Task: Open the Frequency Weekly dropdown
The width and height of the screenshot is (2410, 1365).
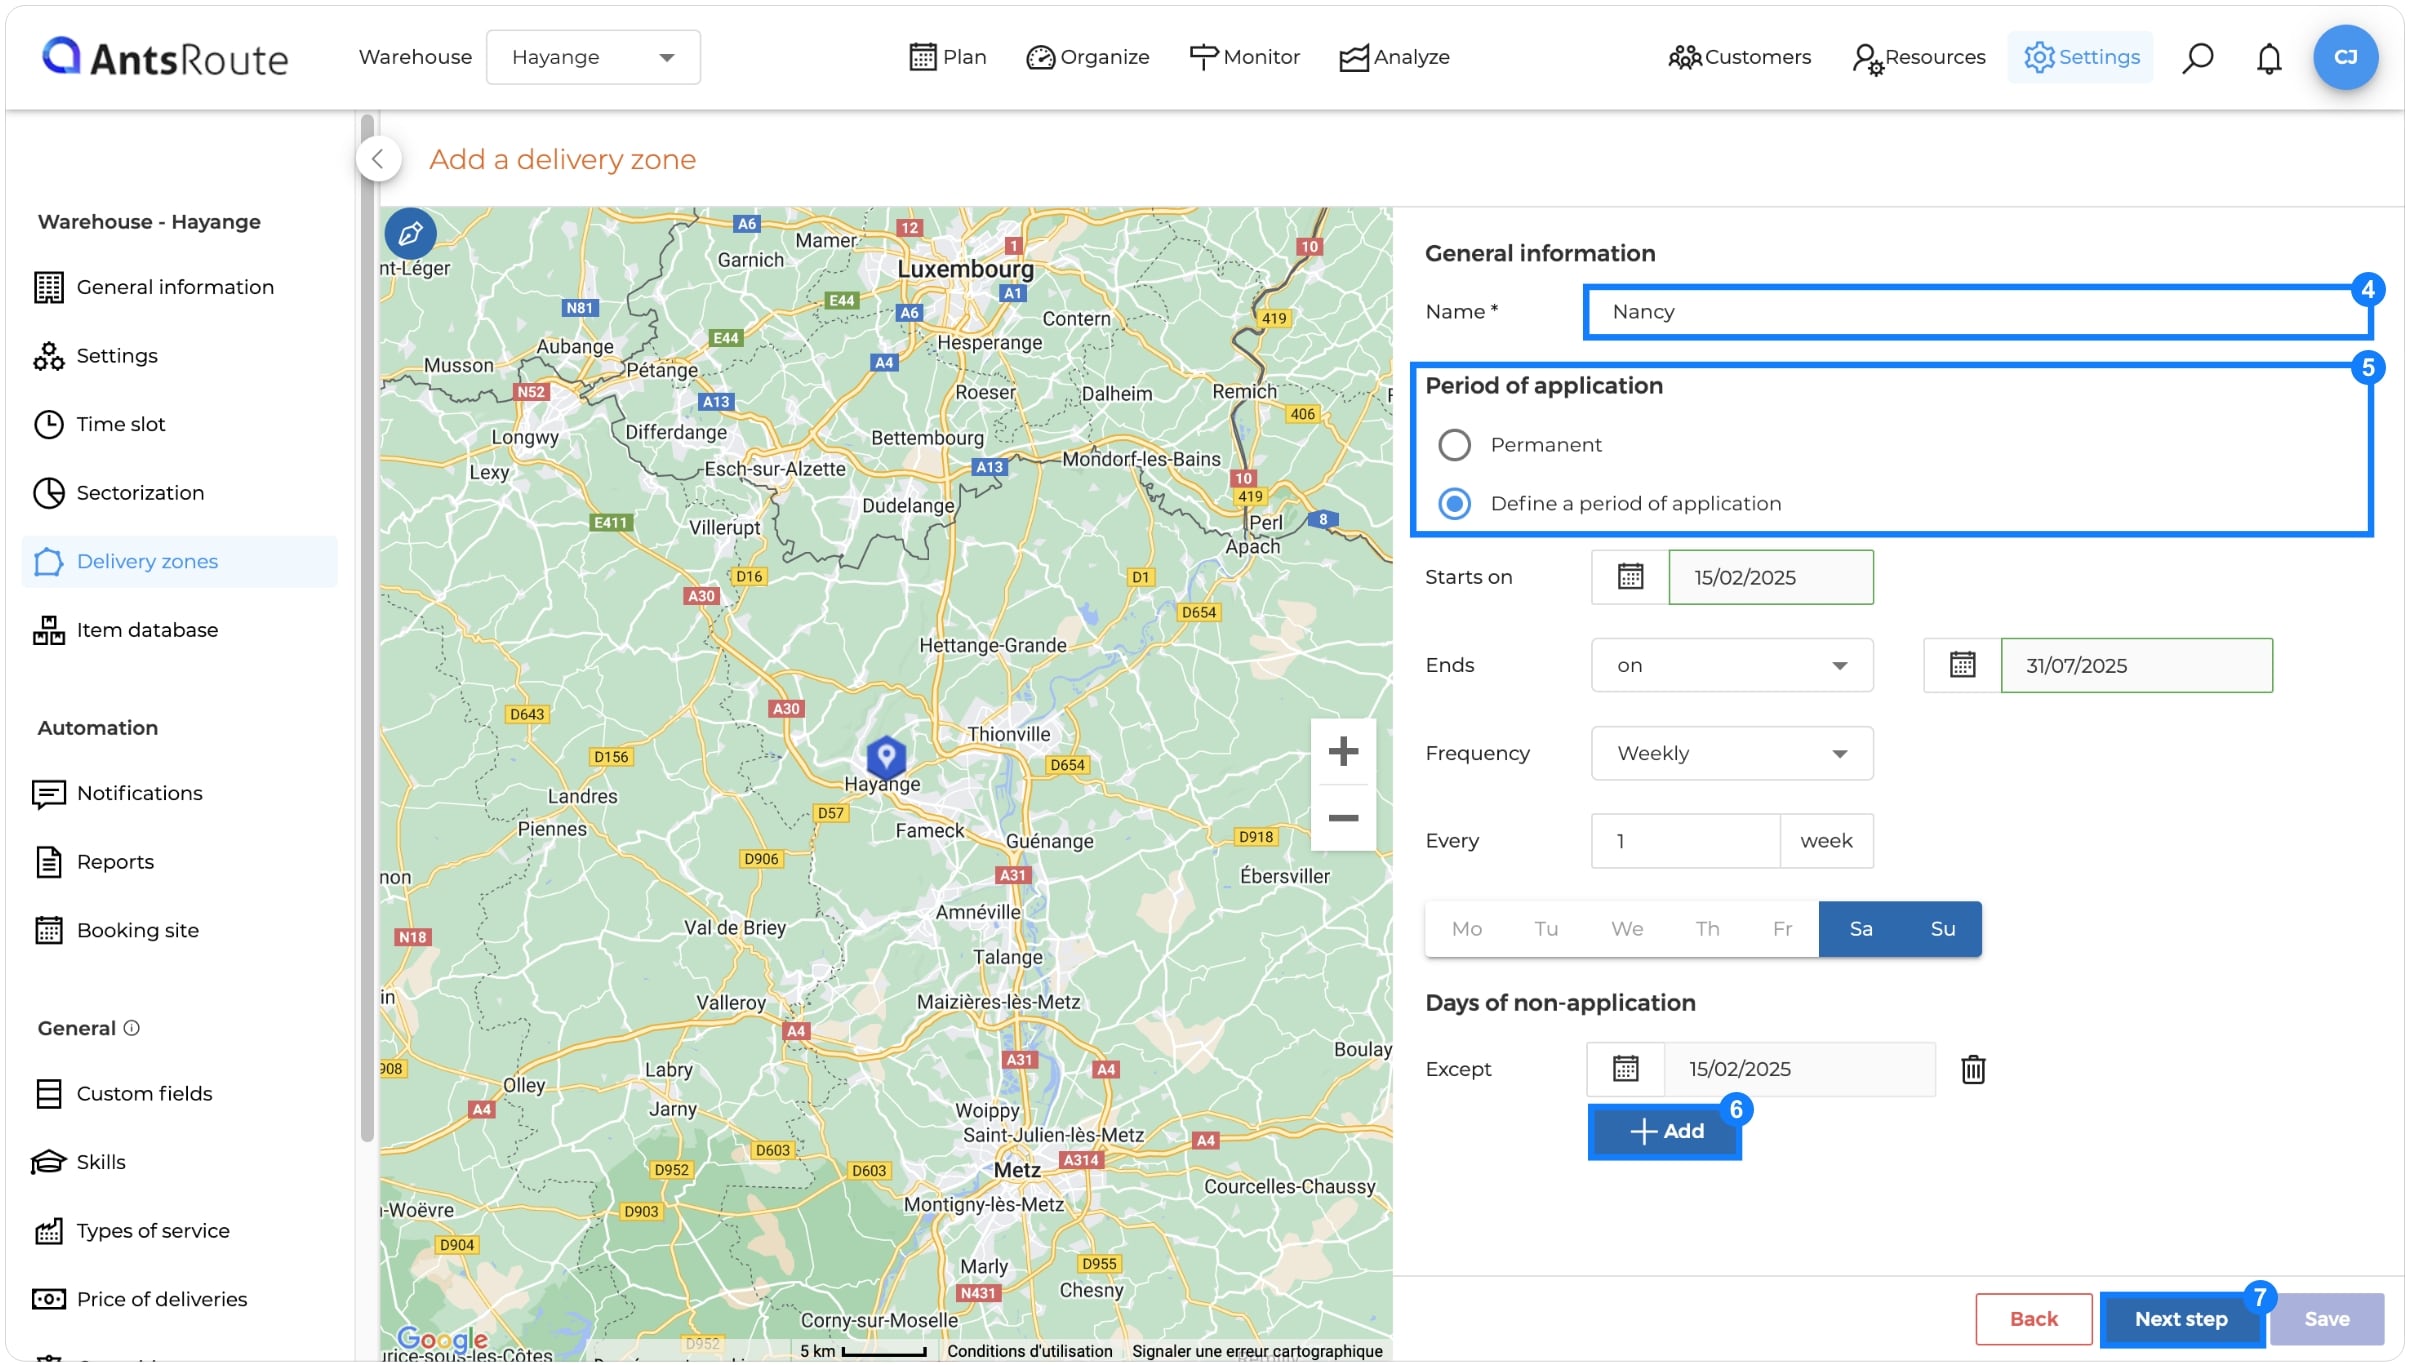Action: [1732, 753]
